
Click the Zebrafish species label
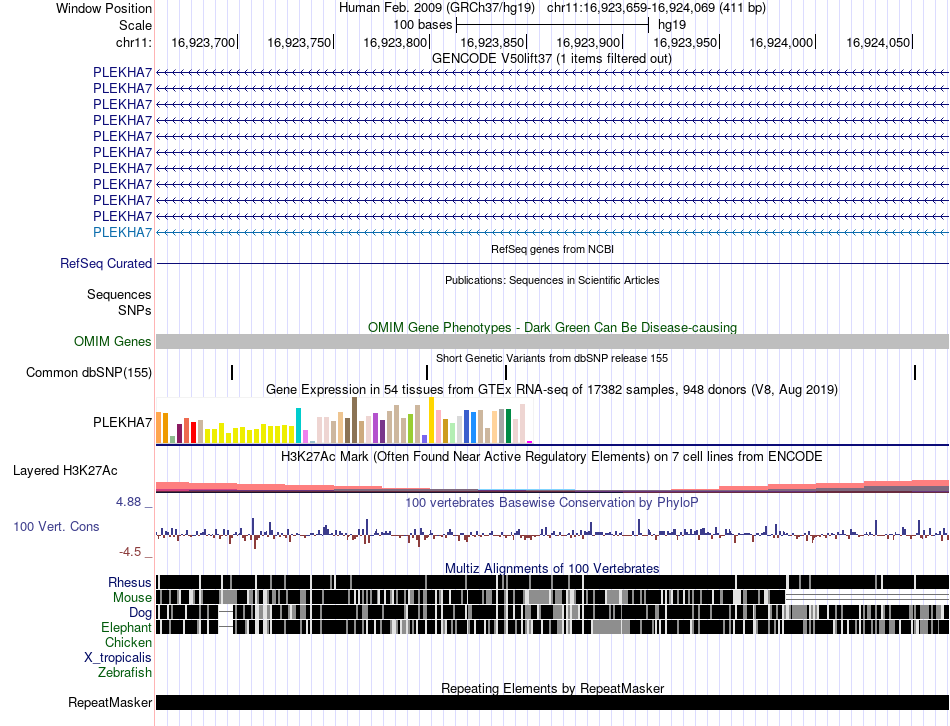pyautogui.click(x=125, y=672)
